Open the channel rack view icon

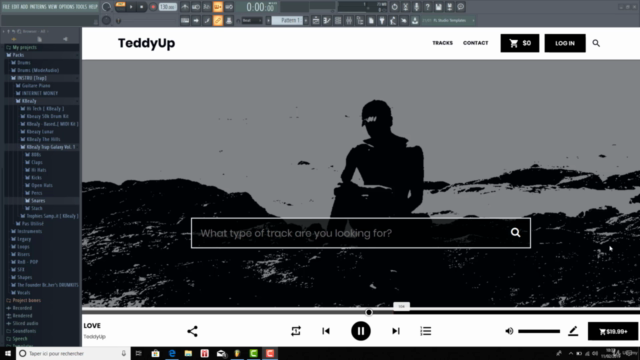(338, 20)
